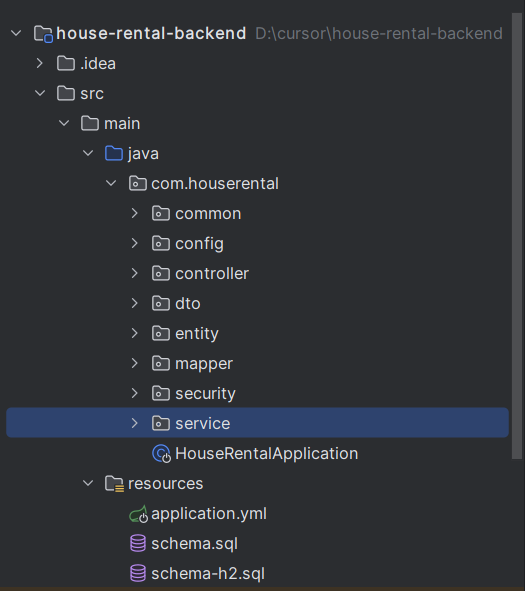The height and width of the screenshot is (591, 525).
Task: Select the config package
Action: click(199, 243)
